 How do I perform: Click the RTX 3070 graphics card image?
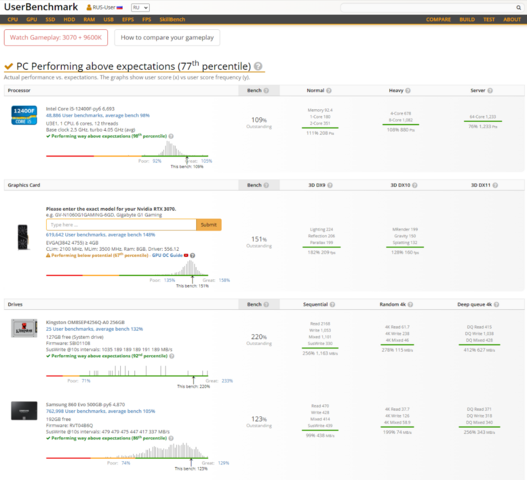[23, 237]
